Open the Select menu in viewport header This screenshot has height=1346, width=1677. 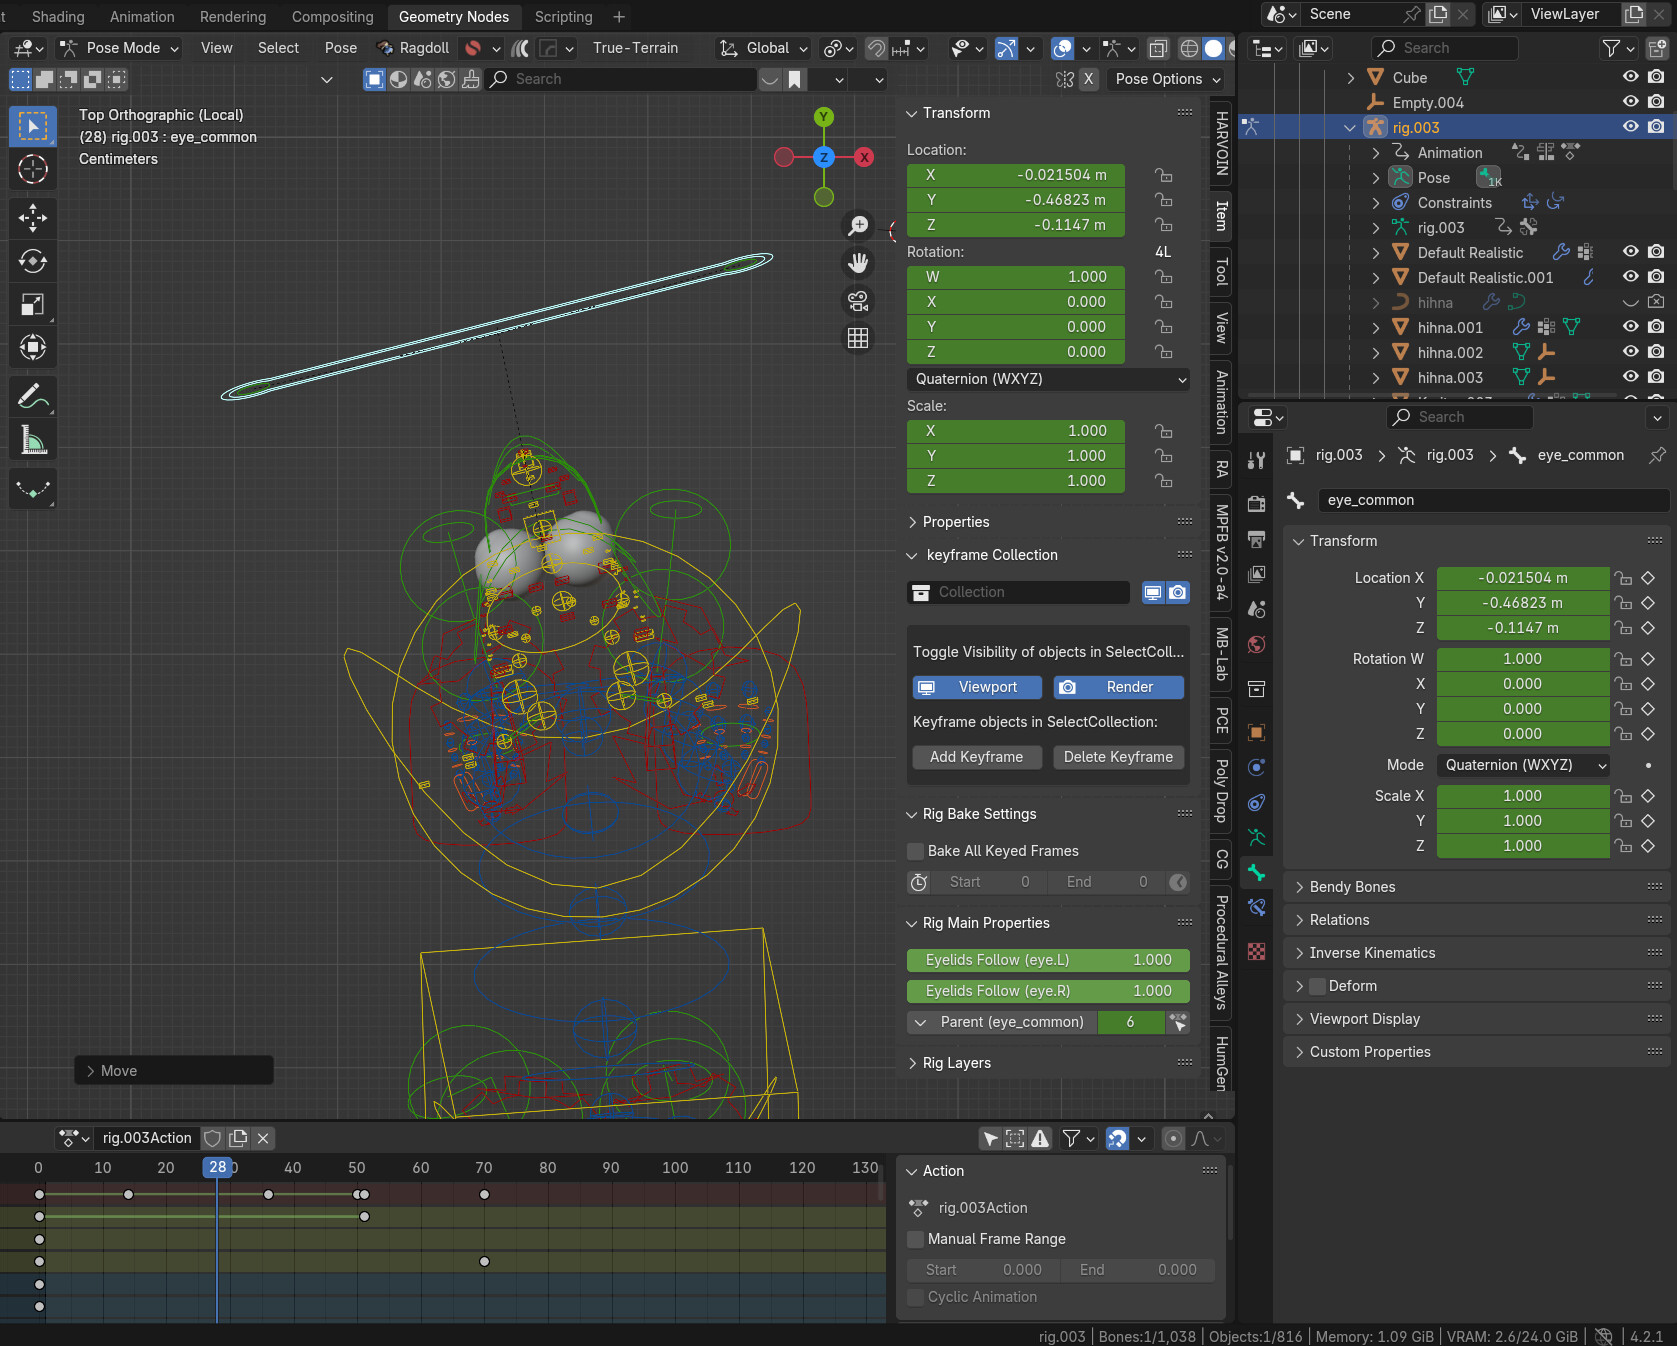278,48
